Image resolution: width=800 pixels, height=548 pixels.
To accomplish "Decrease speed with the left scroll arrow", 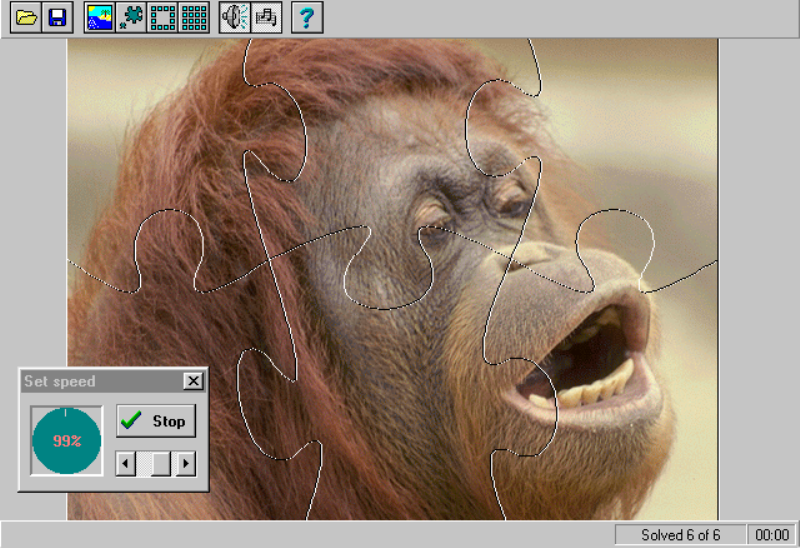I will click(126, 463).
